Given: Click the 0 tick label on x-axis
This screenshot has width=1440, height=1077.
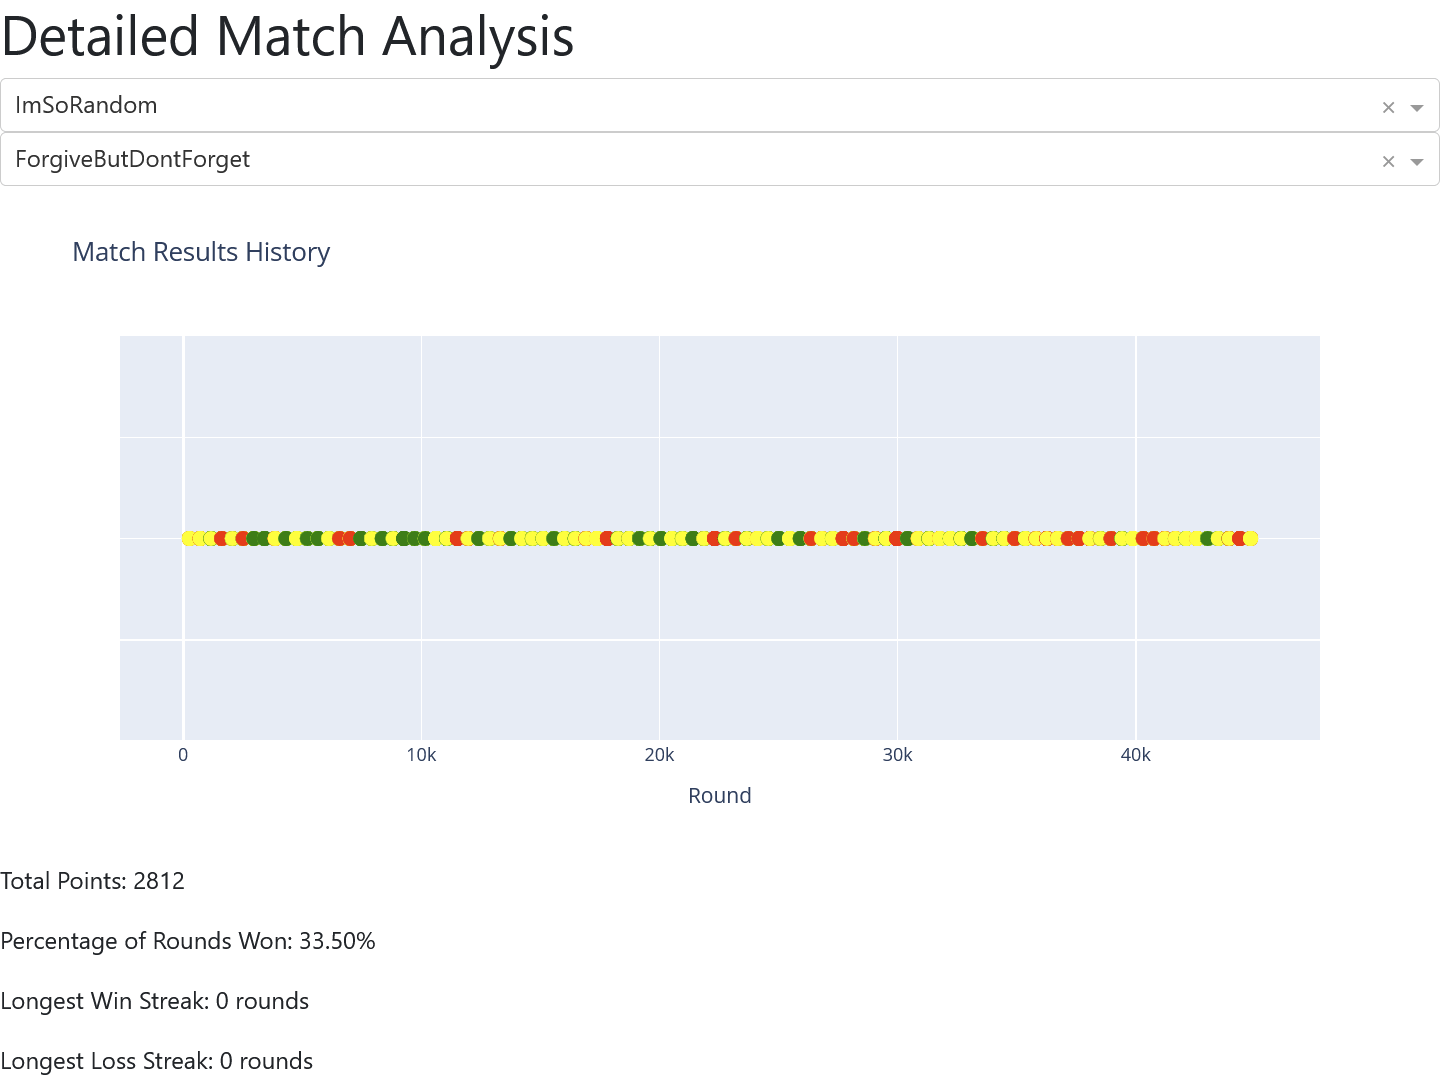Looking at the screenshot, I should coord(183,755).
